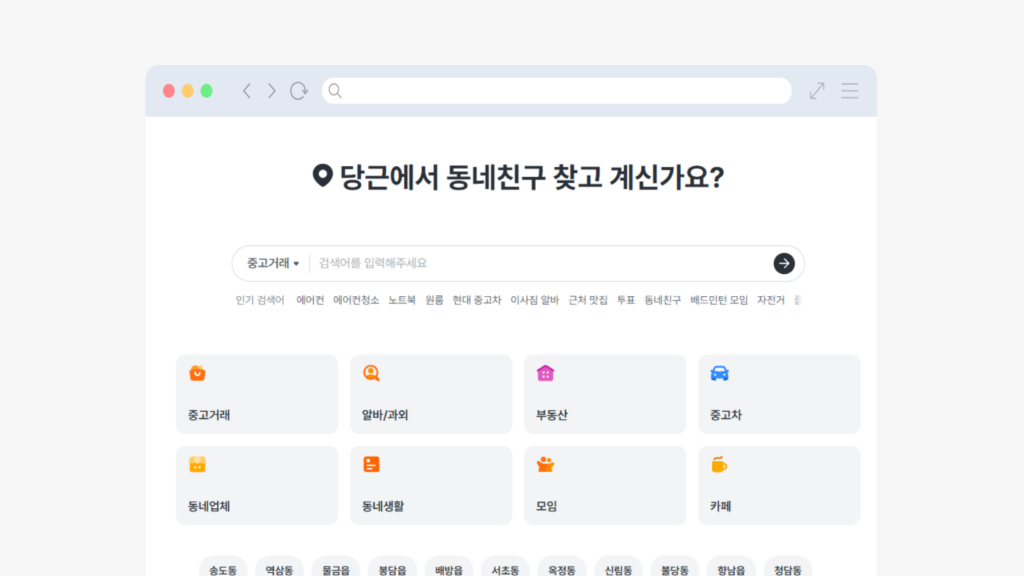Open the 중고거래 category dropdown in search

[272, 263]
